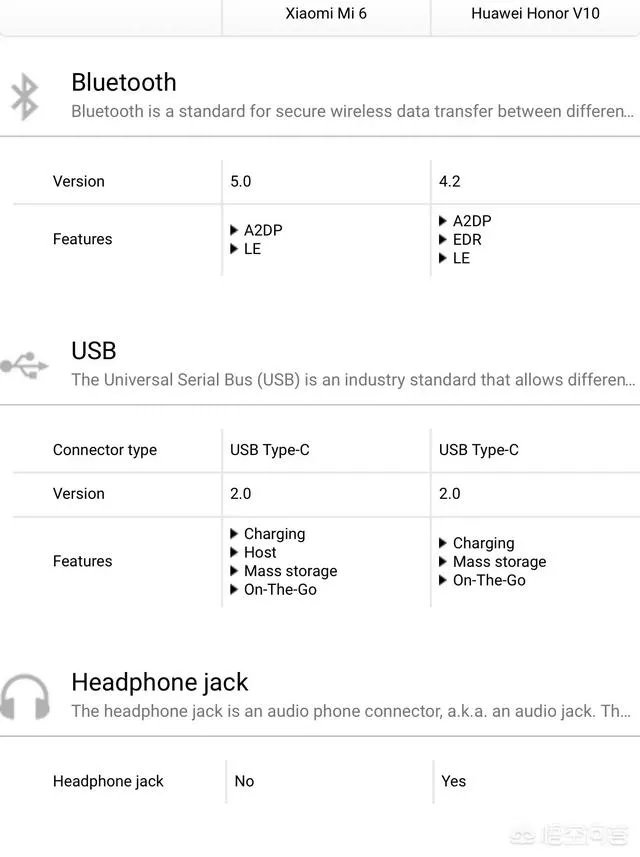The image size is (640, 857).
Task: Expand the truncated USB description text
Action: pyautogui.click(x=352, y=380)
